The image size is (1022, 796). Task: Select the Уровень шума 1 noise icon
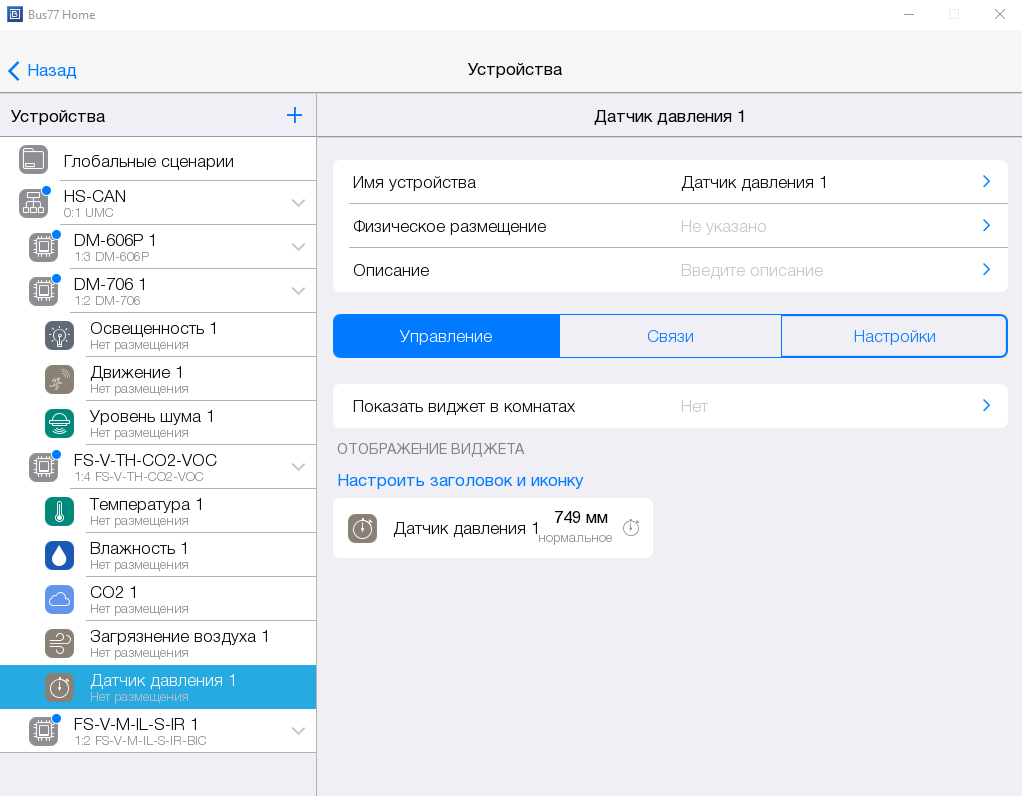click(59, 423)
